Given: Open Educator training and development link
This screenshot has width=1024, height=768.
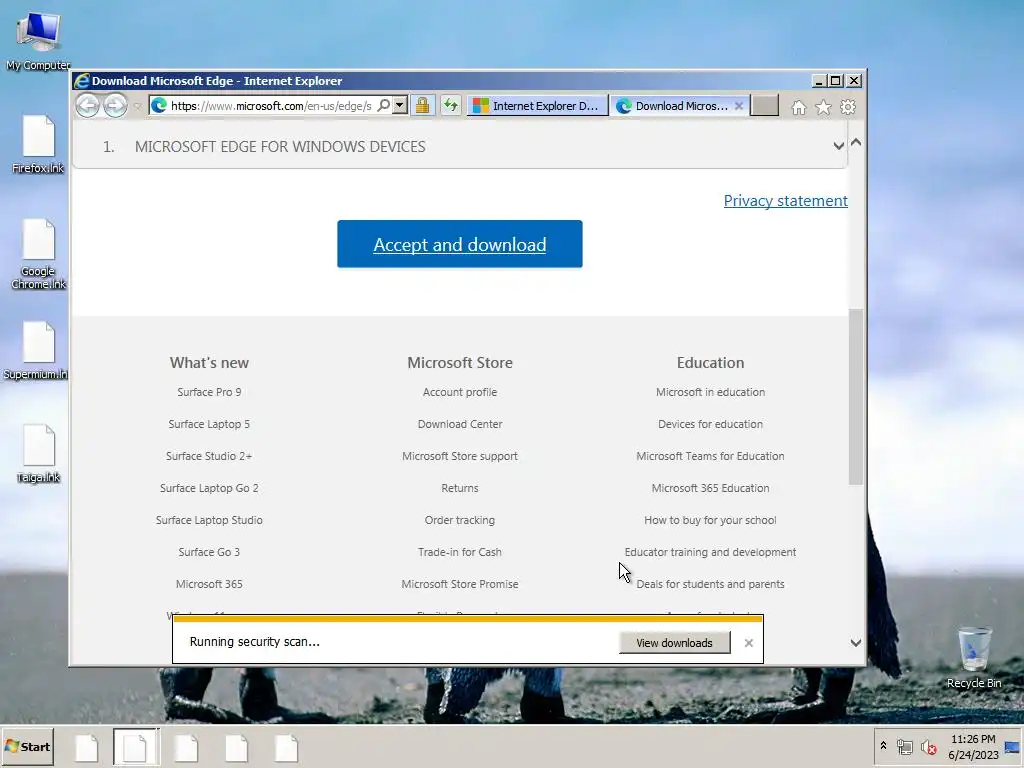Looking at the screenshot, I should (x=711, y=552).
